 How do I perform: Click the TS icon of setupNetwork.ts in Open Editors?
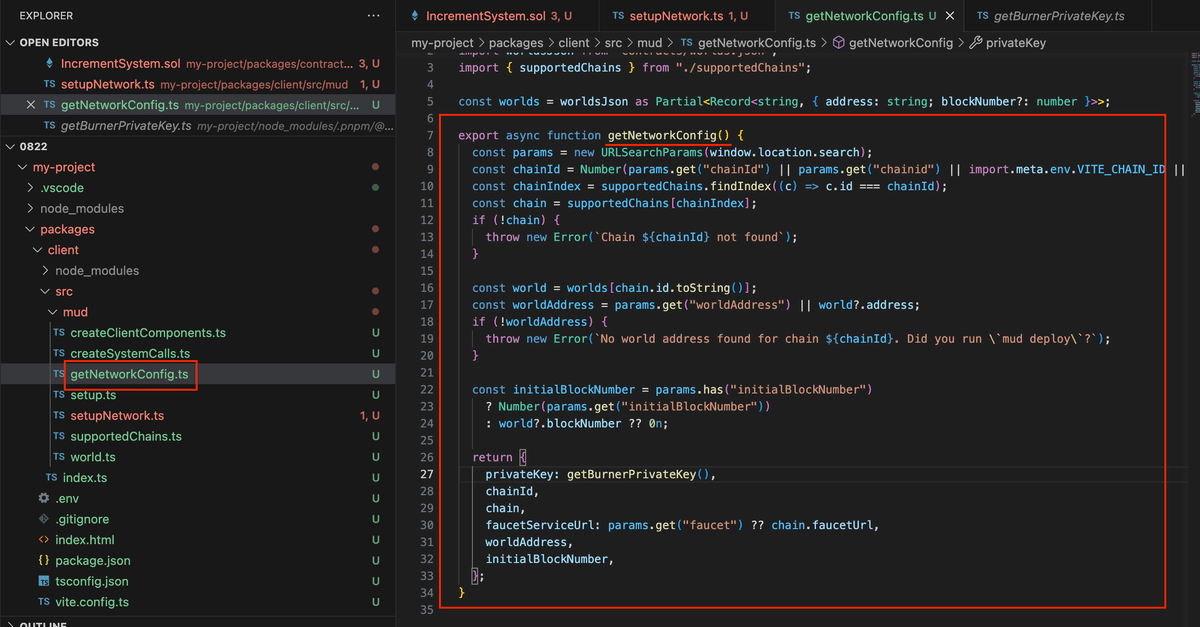(x=51, y=84)
